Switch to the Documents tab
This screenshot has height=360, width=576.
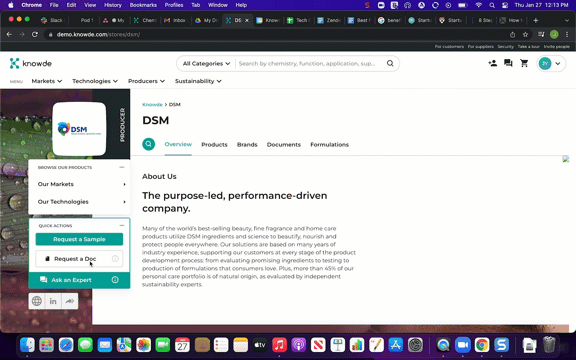coord(284,145)
